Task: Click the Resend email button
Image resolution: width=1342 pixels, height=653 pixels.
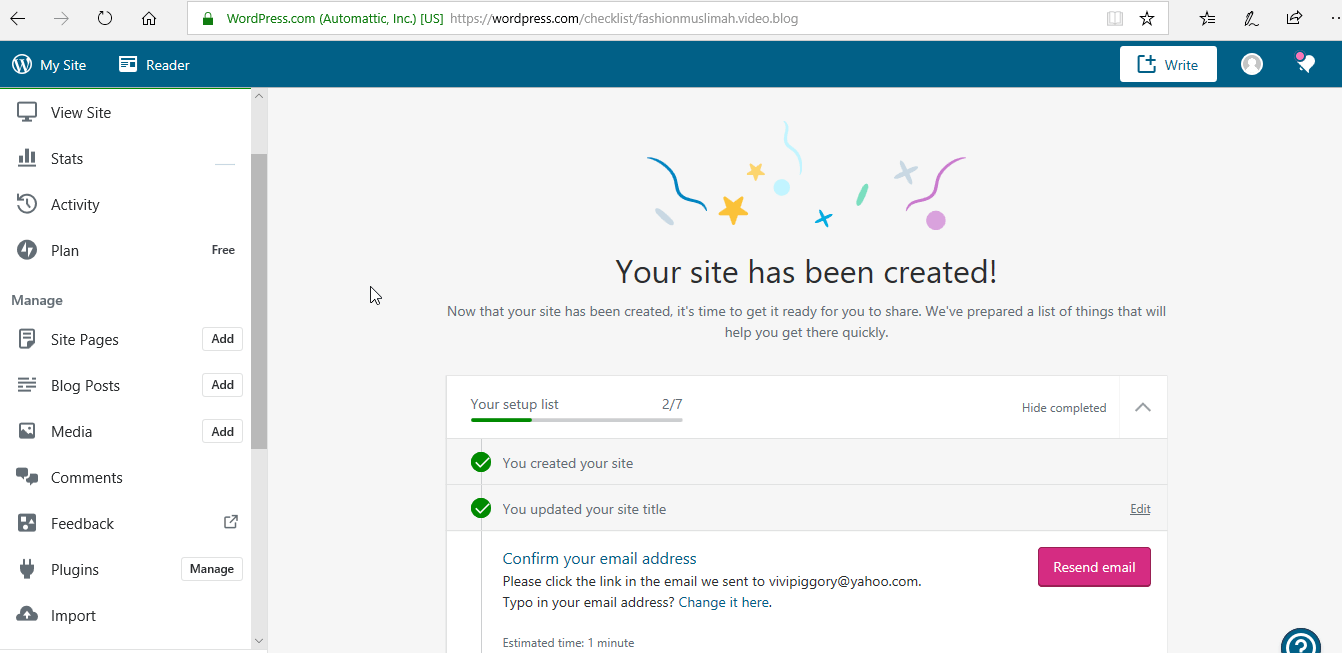Action: (1094, 566)
